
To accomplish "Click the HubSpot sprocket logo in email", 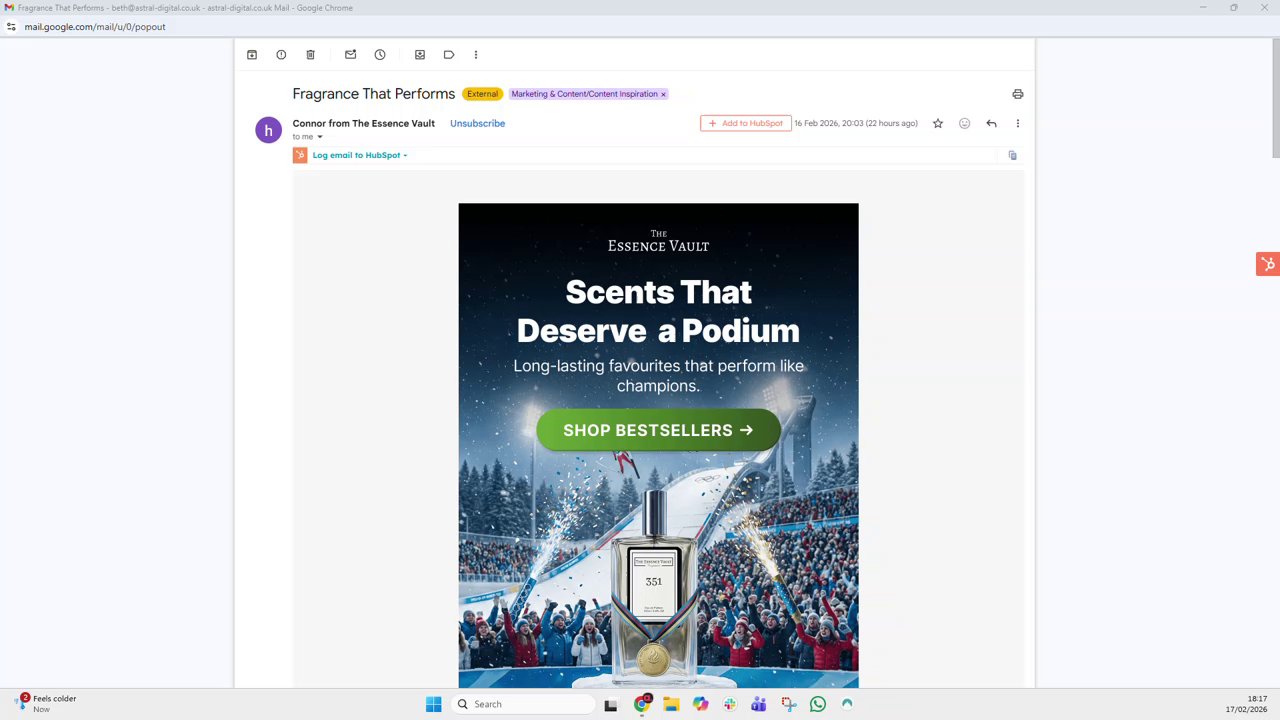I will pyautogui.click(x=300, y=155).
